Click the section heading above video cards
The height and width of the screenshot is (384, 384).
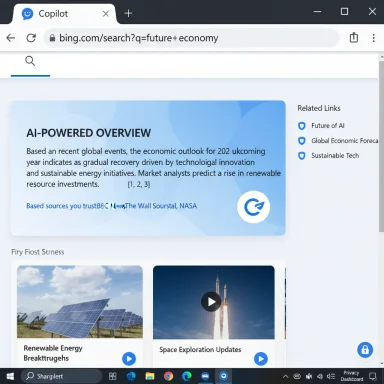coord(38,252)
